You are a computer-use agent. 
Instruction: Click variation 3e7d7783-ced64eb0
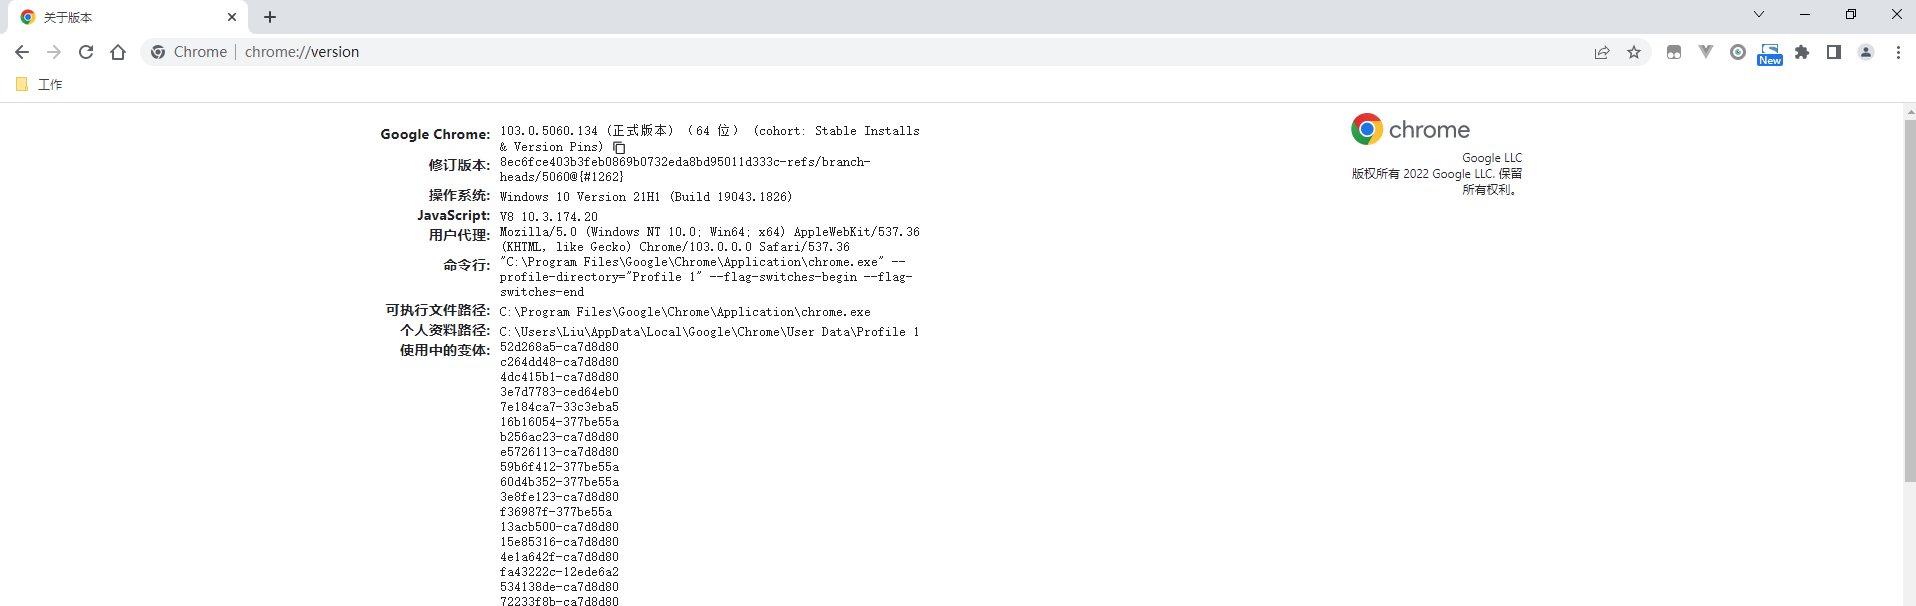coord(559,392)
